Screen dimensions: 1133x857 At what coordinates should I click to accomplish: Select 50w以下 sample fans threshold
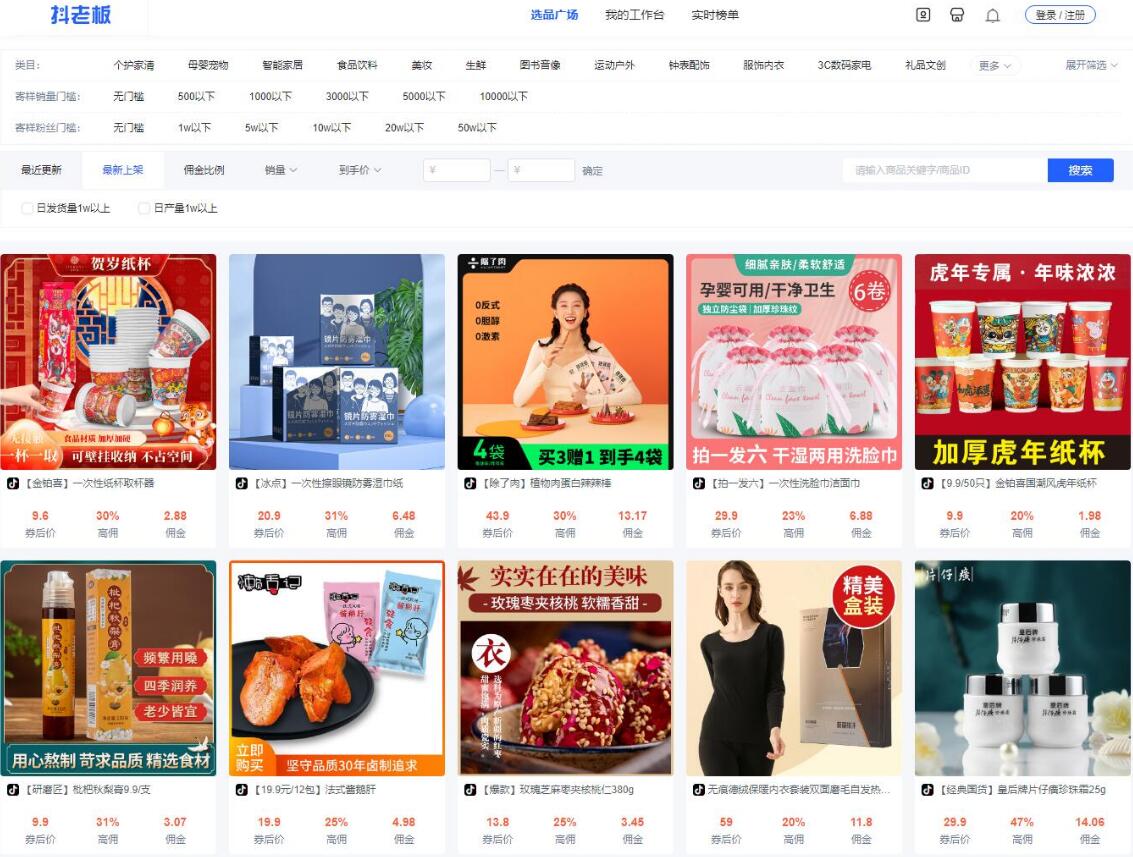point(477,127)
